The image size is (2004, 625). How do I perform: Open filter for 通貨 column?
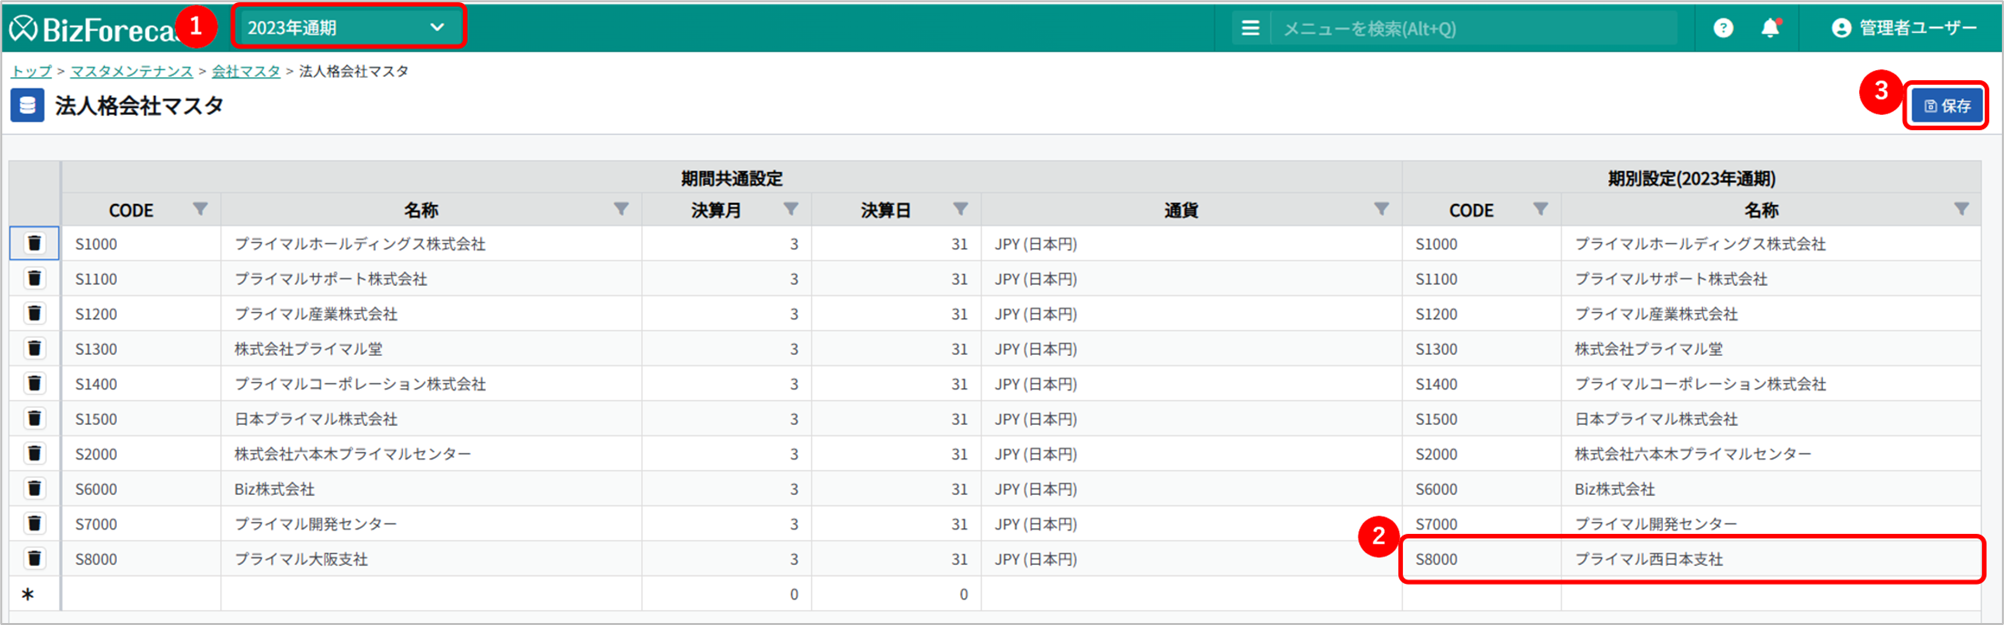pyautogui.click(x=1381, y=209)
